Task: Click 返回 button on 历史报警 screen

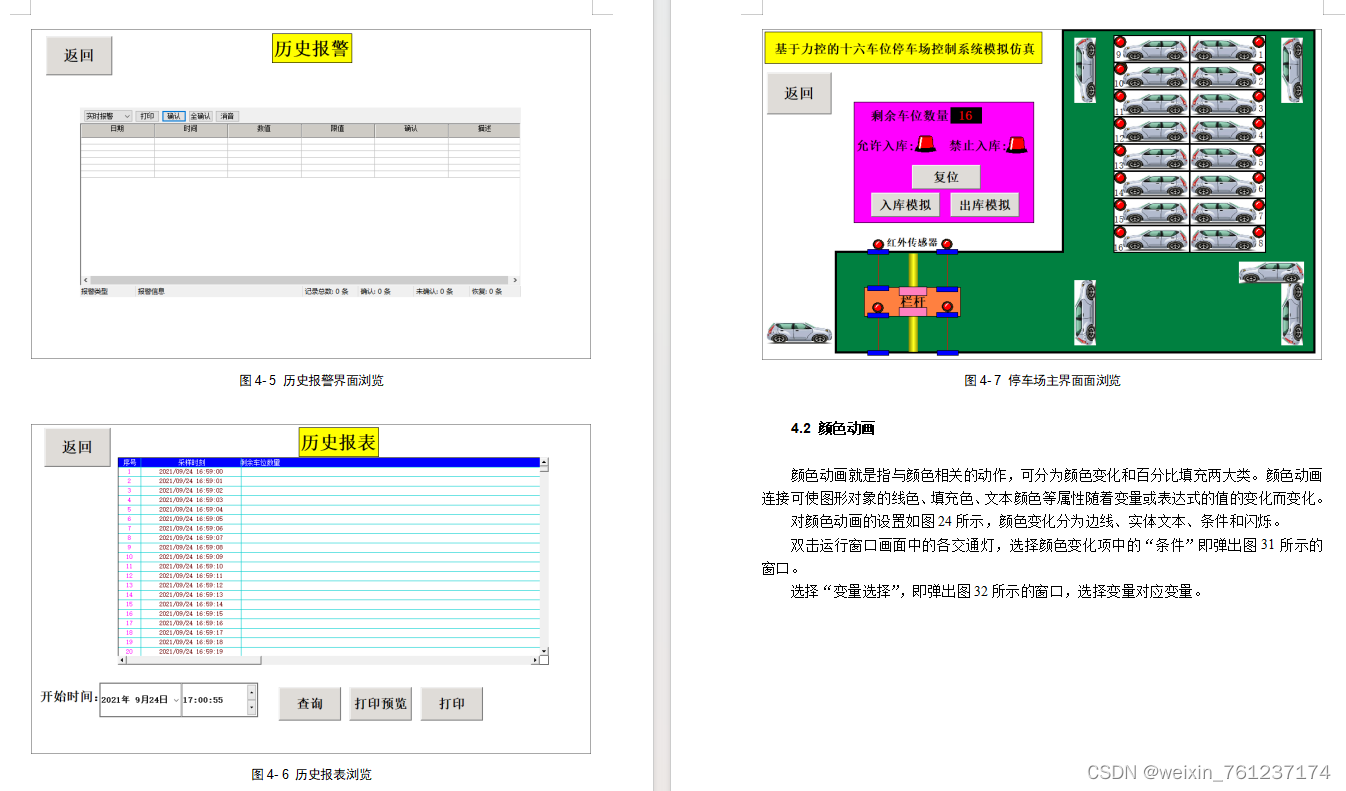Action: click(79, 55)
